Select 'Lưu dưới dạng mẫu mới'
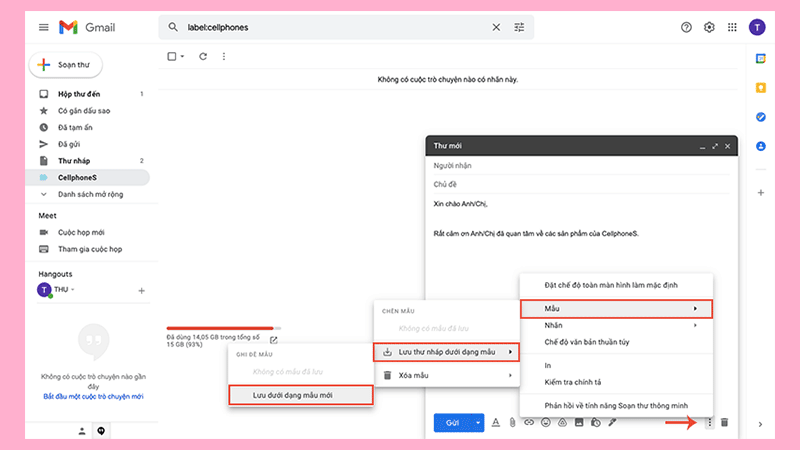Screen dimensions: 800x450 click(300, 394)
